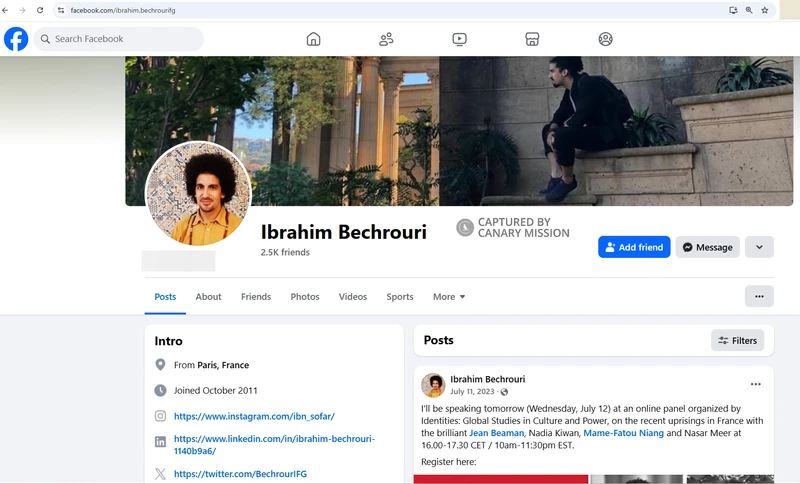Click the install app icon in address bar

[x=733, y=10]
